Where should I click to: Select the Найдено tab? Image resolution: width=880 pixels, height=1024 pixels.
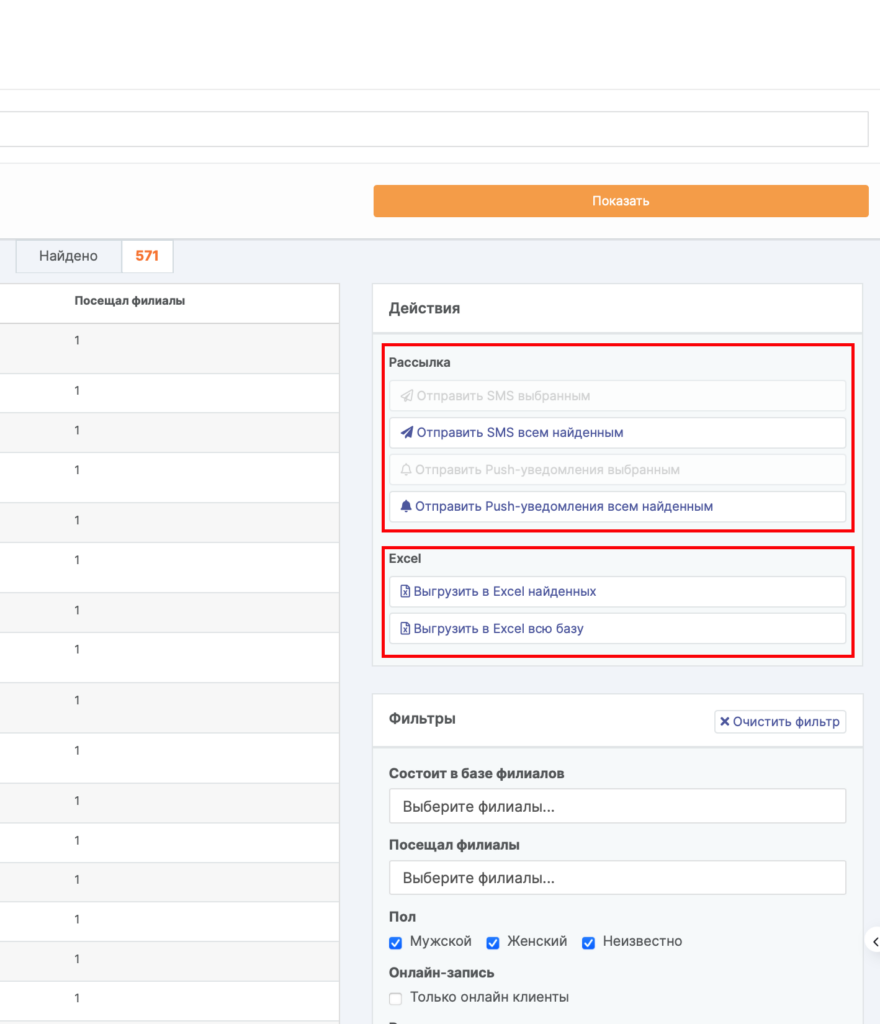click(68, 256)
